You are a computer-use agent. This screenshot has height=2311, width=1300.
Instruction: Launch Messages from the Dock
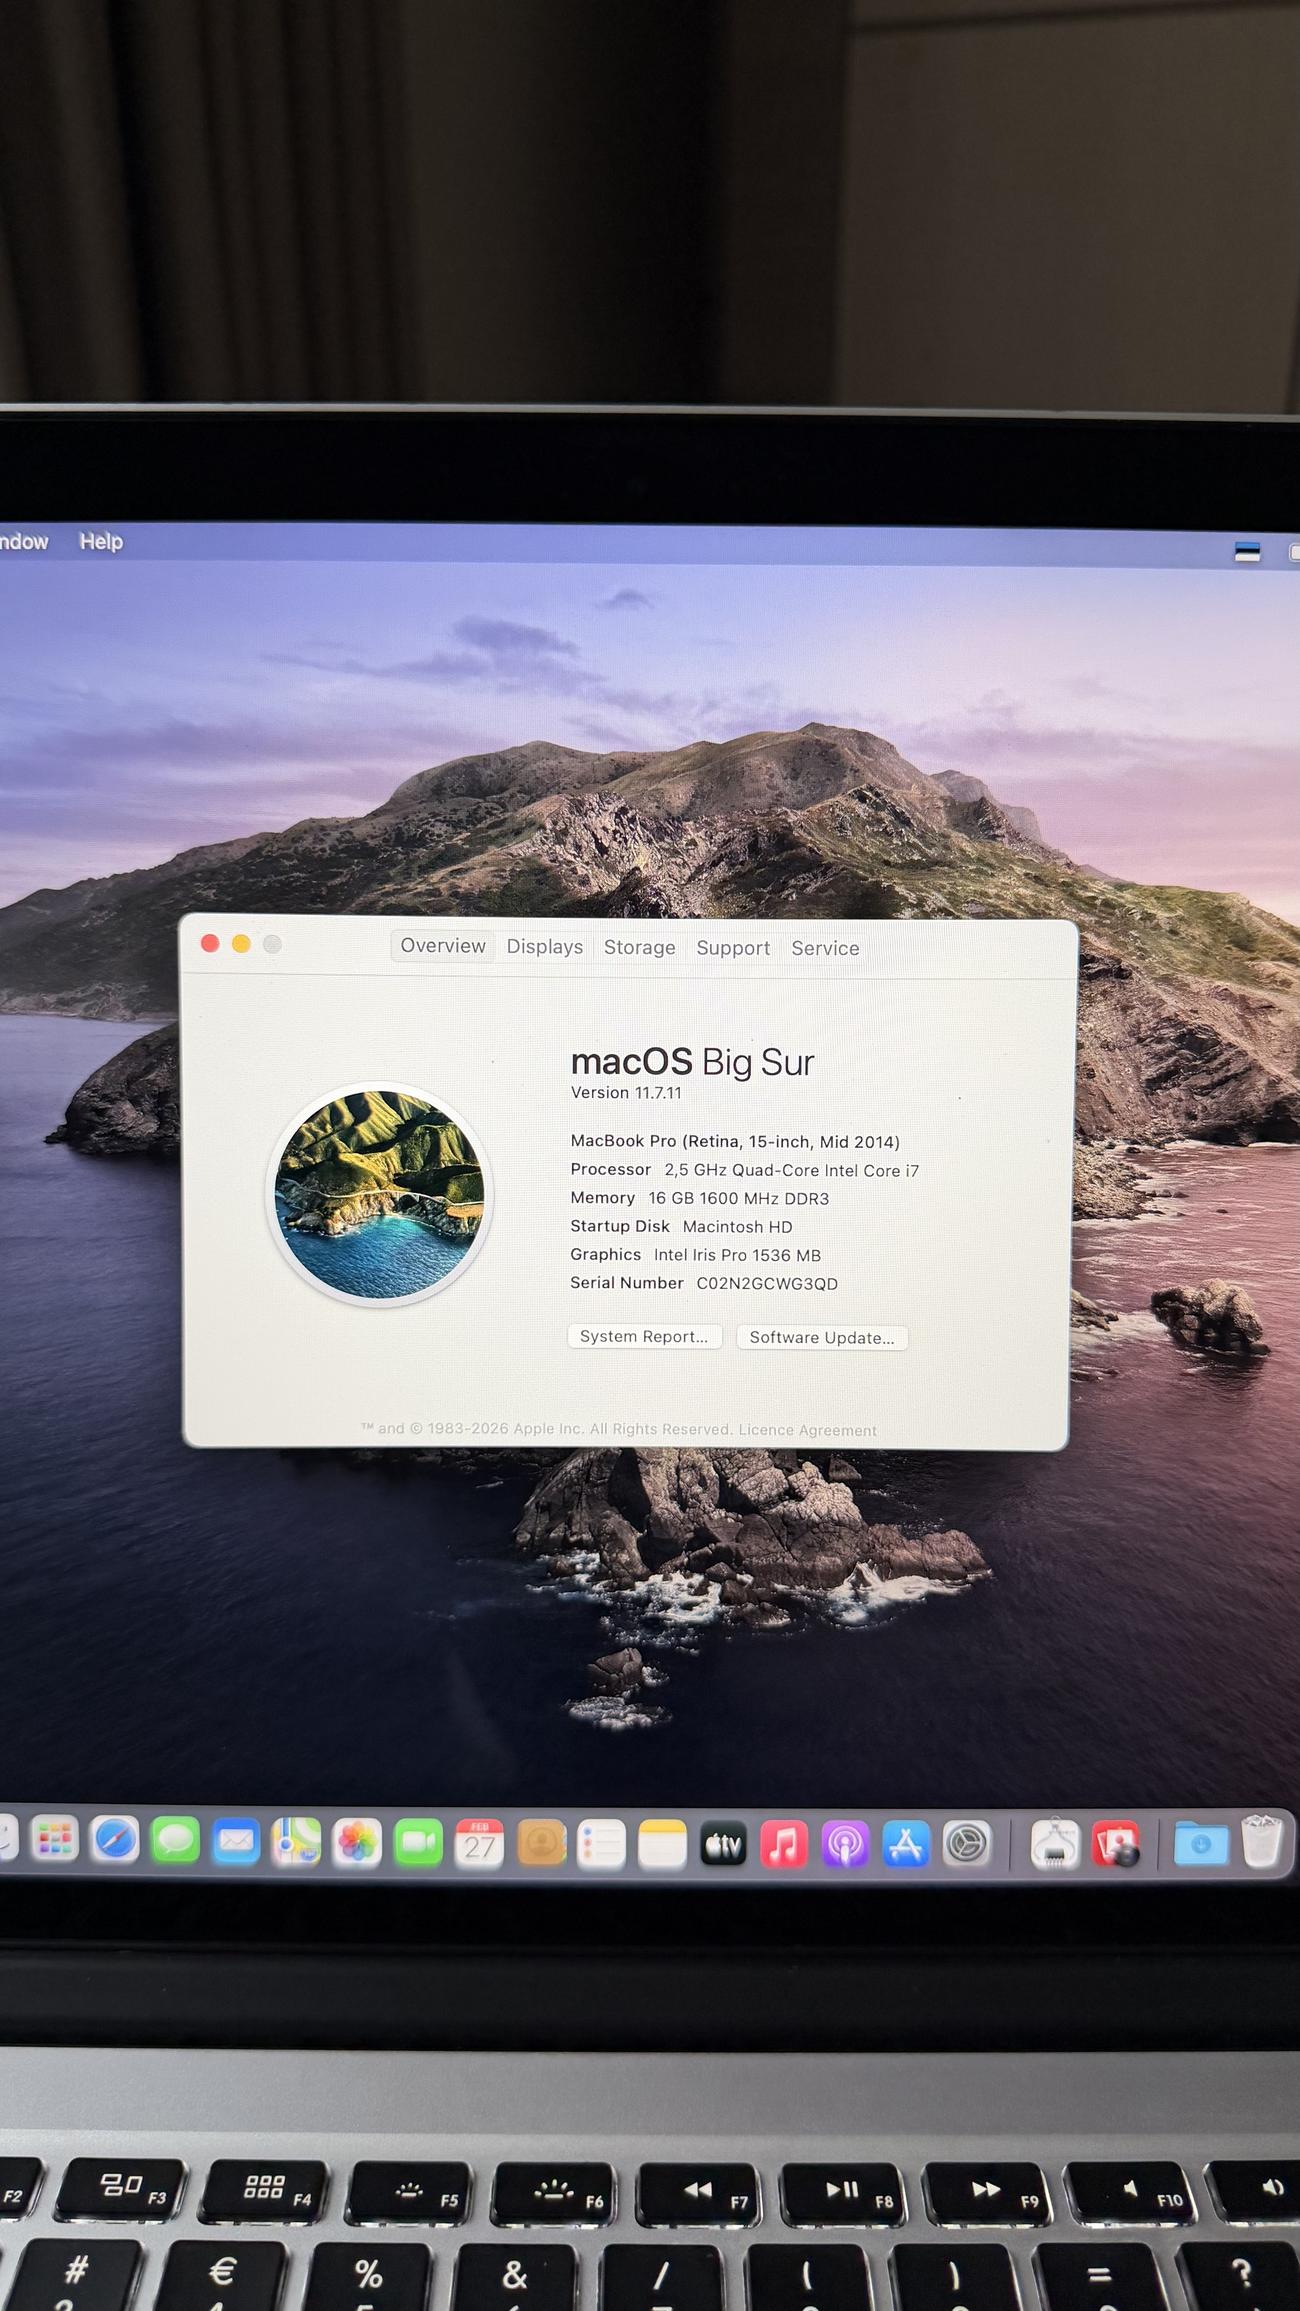(x=176, y=1841)
